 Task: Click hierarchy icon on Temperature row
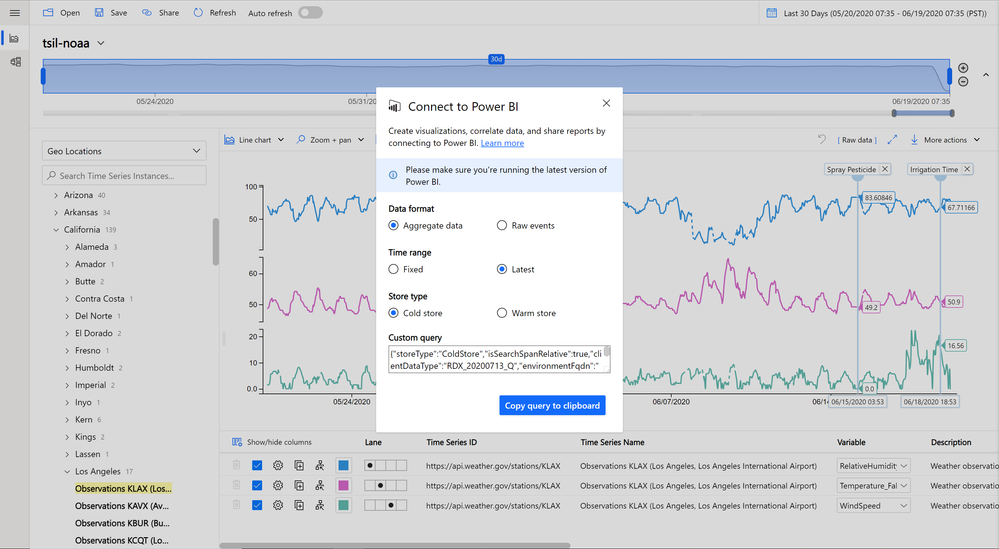point(320,485)
